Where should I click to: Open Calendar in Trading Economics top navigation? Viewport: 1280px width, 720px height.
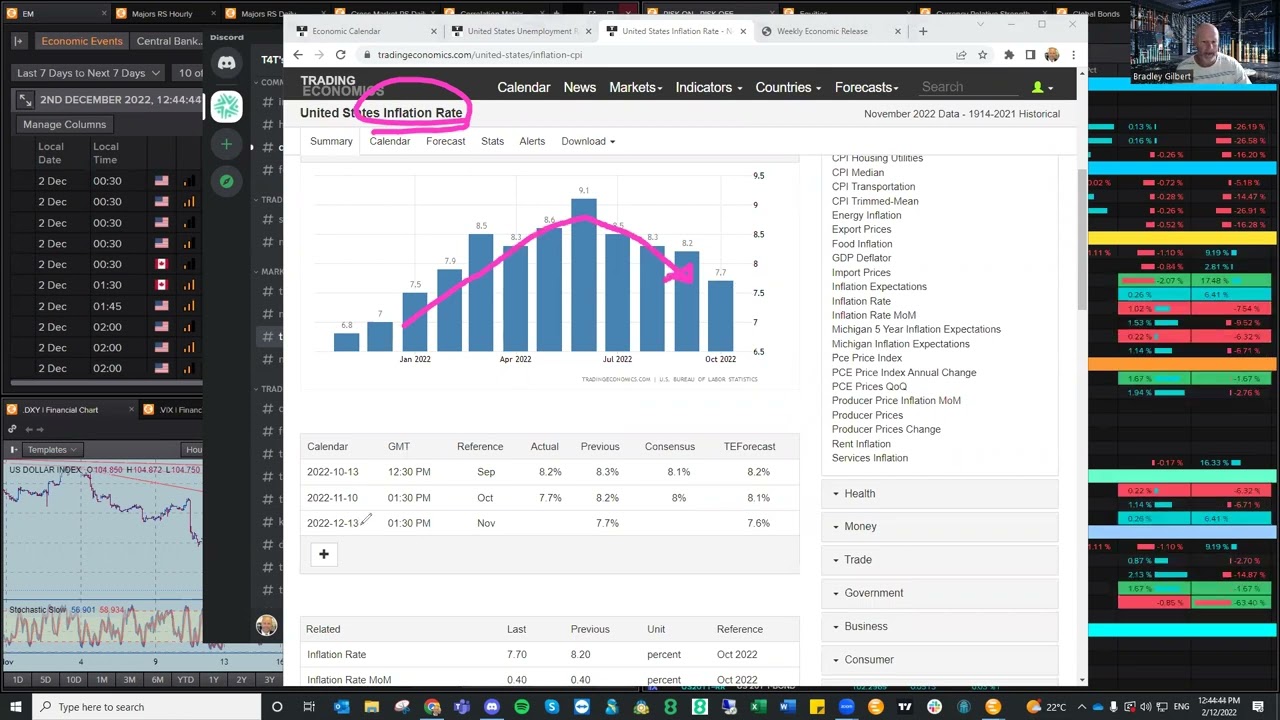pos(524,88)
